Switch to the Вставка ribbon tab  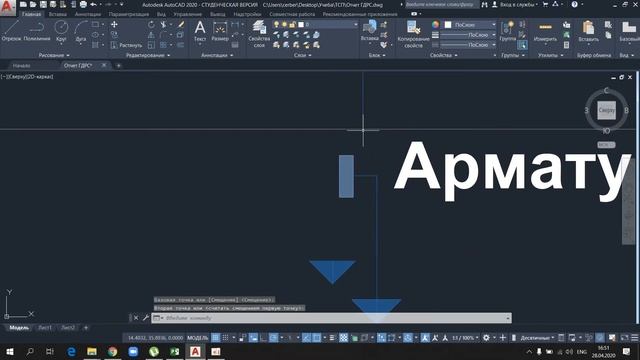coord(58,14)
